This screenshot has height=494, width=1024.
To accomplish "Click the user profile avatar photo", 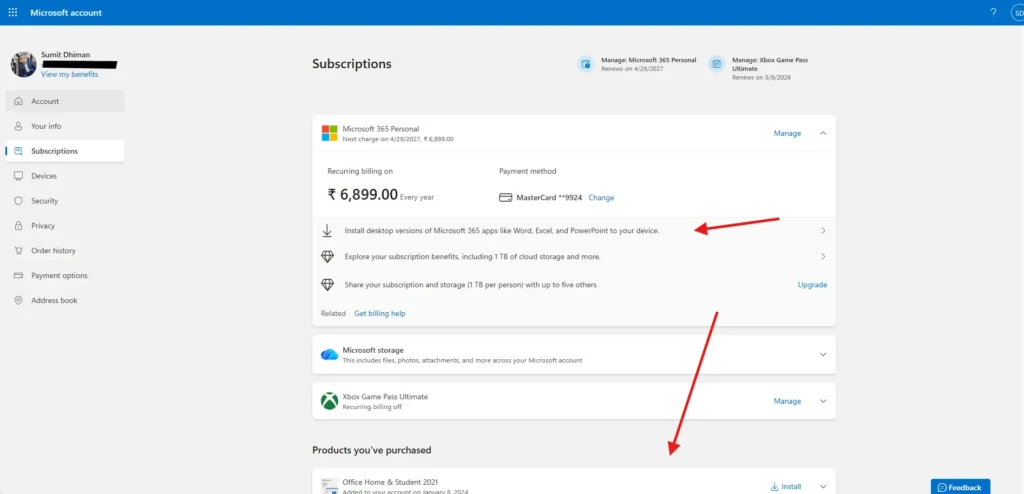I will coord(23,65).
